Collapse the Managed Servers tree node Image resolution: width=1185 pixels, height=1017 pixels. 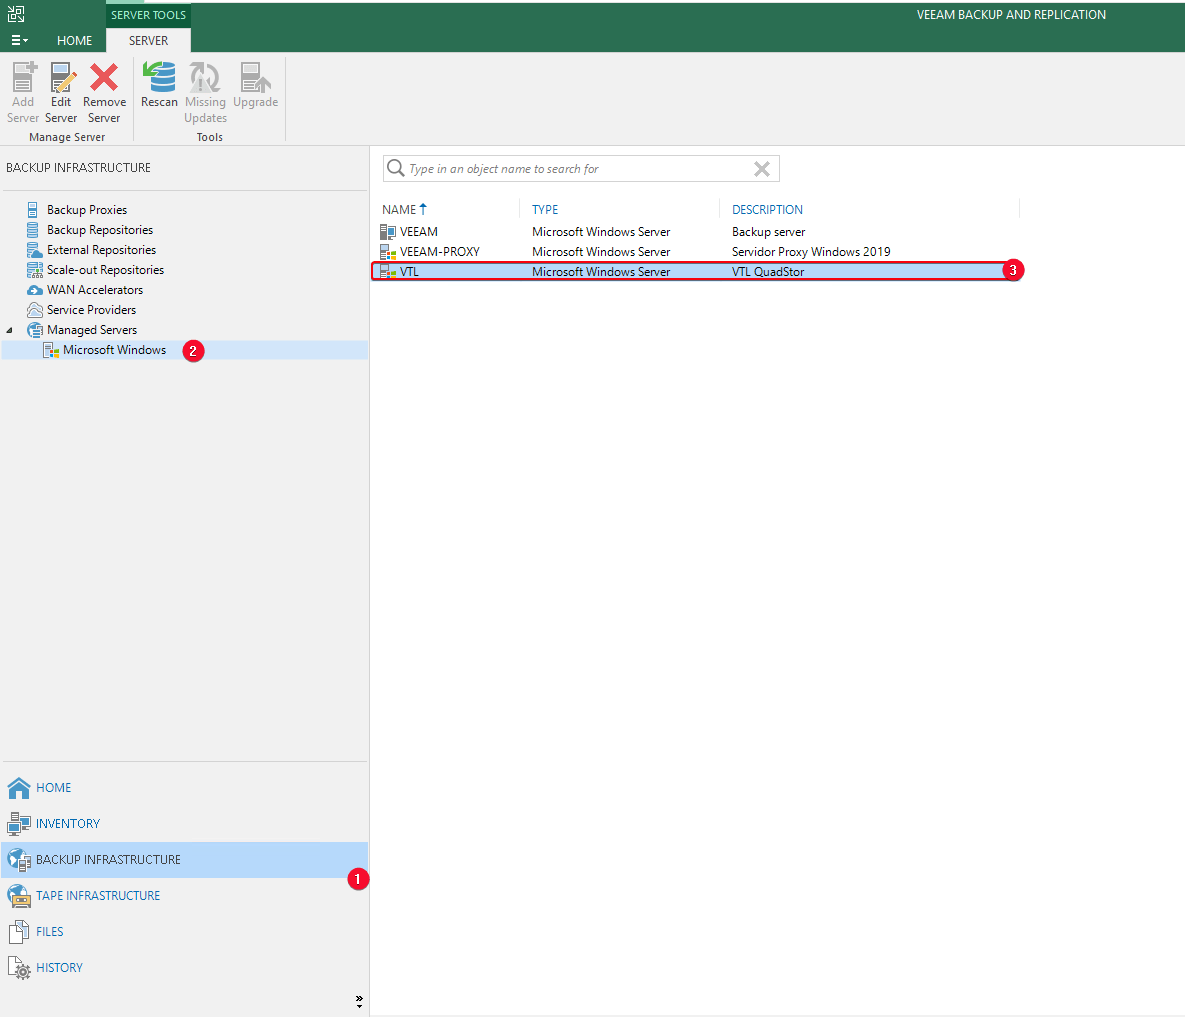(x=10, y=330)
